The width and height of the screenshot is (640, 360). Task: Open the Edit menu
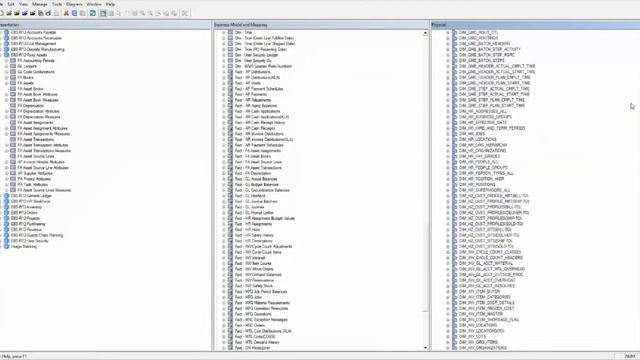pyautogui.click(x=11, y=4)
